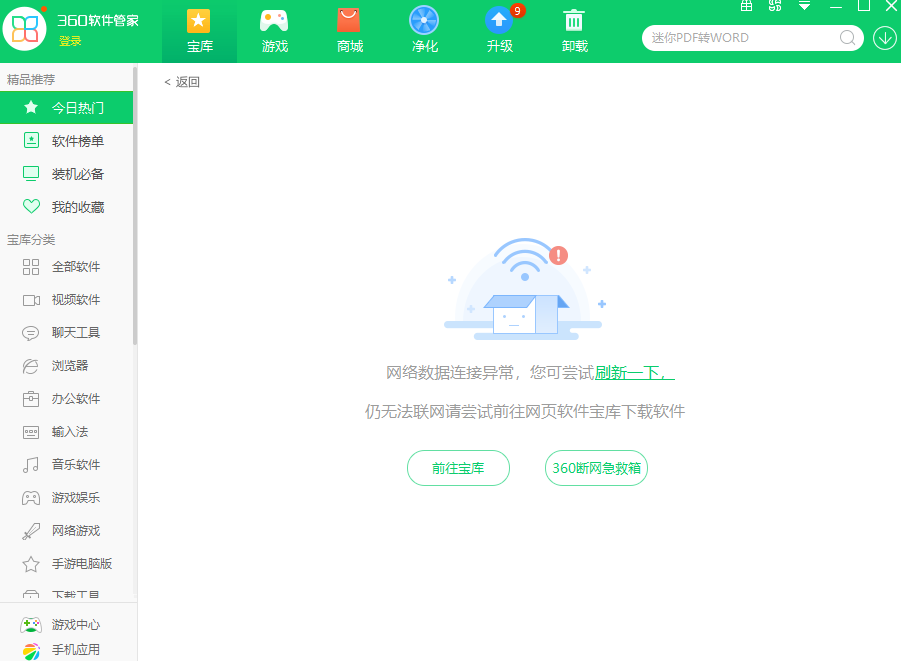This screenshot has width=901, height=661.
Task: Click the 前往宝库 button
Action: pos(457,467)
